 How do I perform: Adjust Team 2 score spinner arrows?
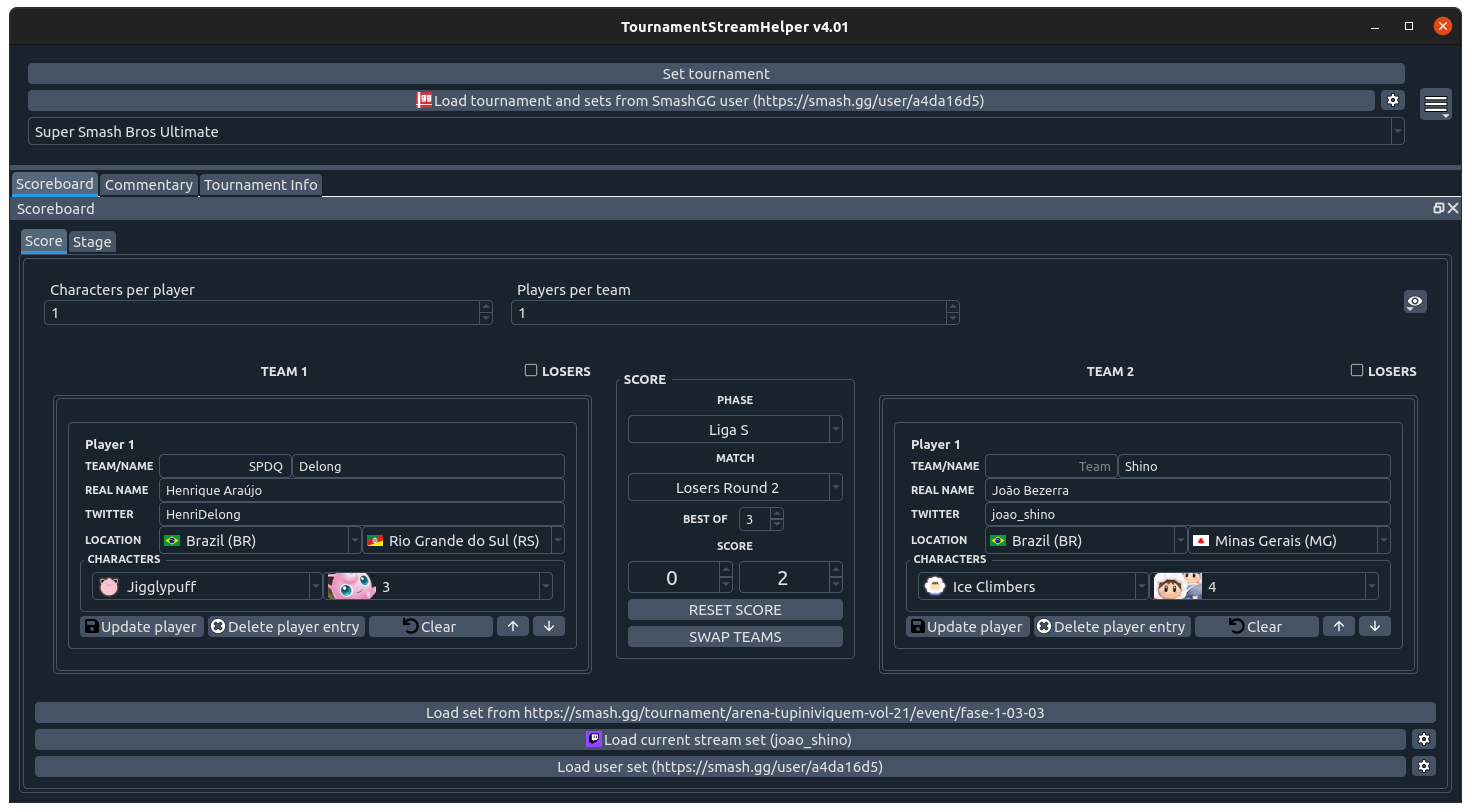click(836, 577)
